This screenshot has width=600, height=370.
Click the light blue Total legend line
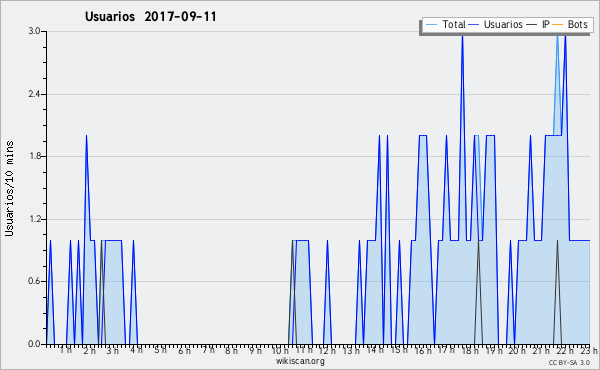pyautogui.click(x=431, y=25)
